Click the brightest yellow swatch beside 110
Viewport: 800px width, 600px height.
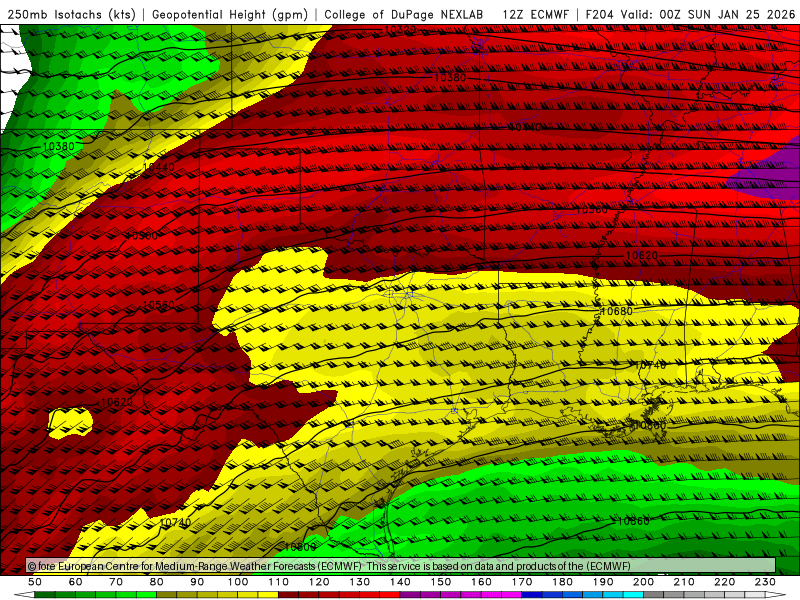[x=268, y=595]
